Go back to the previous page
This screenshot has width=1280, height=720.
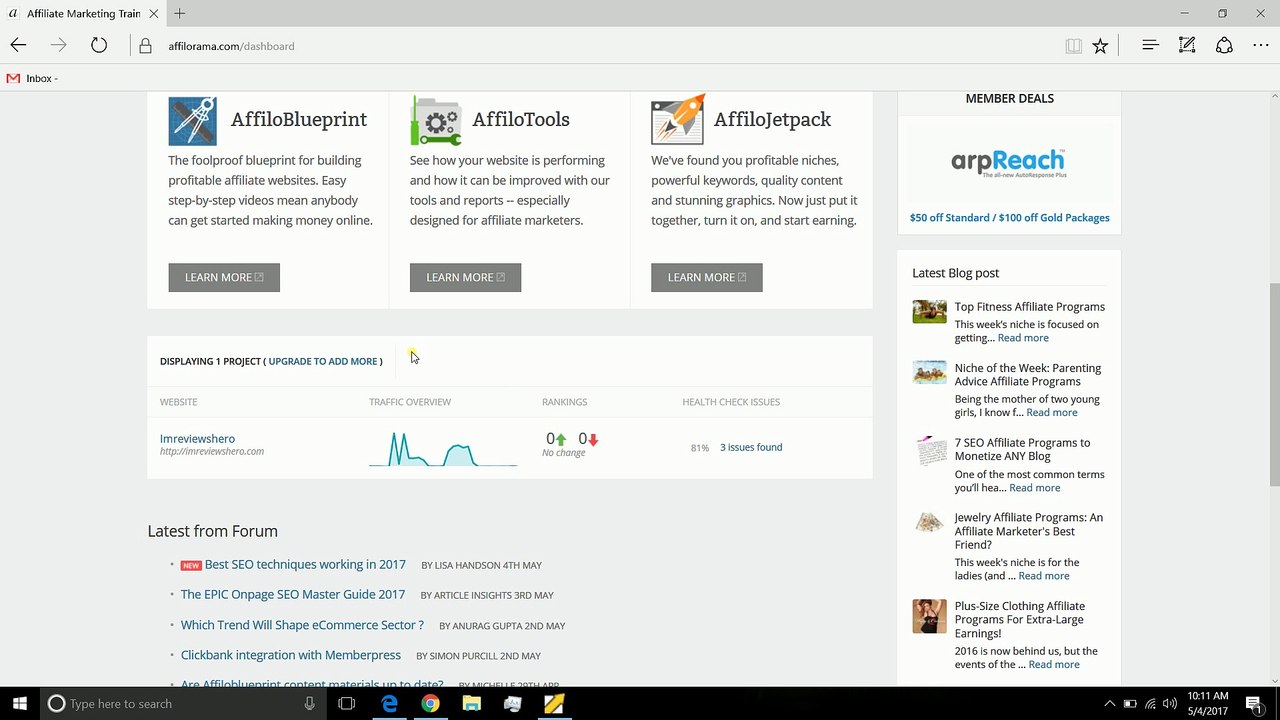pyautogui.click(x=18, y=45)
